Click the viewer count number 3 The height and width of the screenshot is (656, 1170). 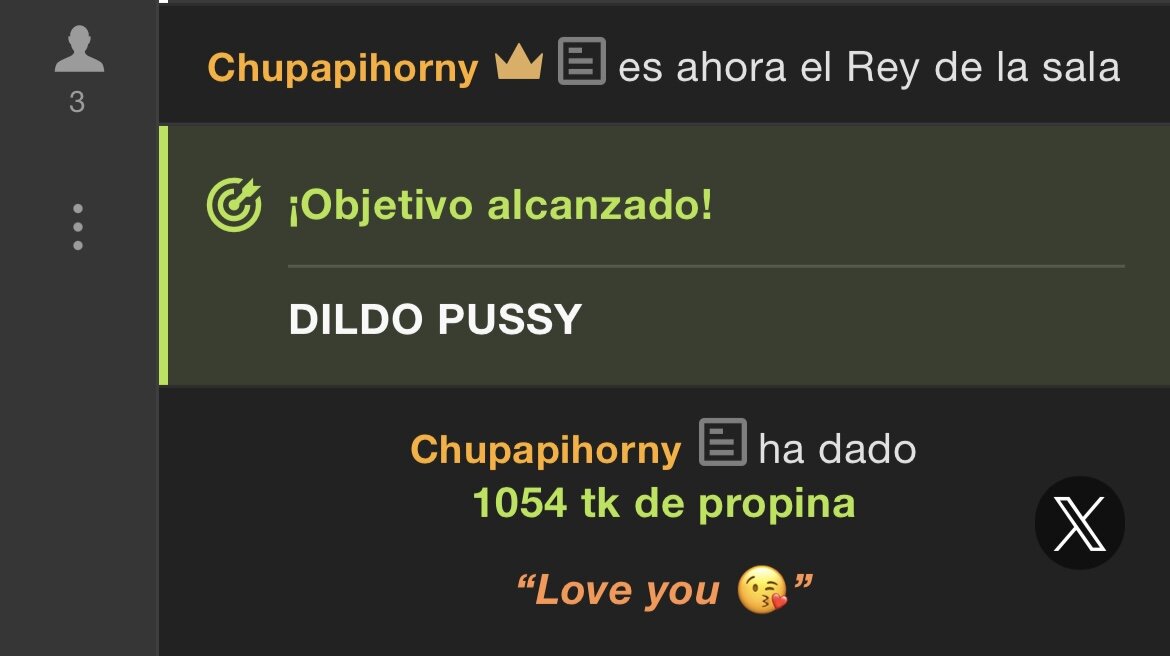(x=77, y=102)
